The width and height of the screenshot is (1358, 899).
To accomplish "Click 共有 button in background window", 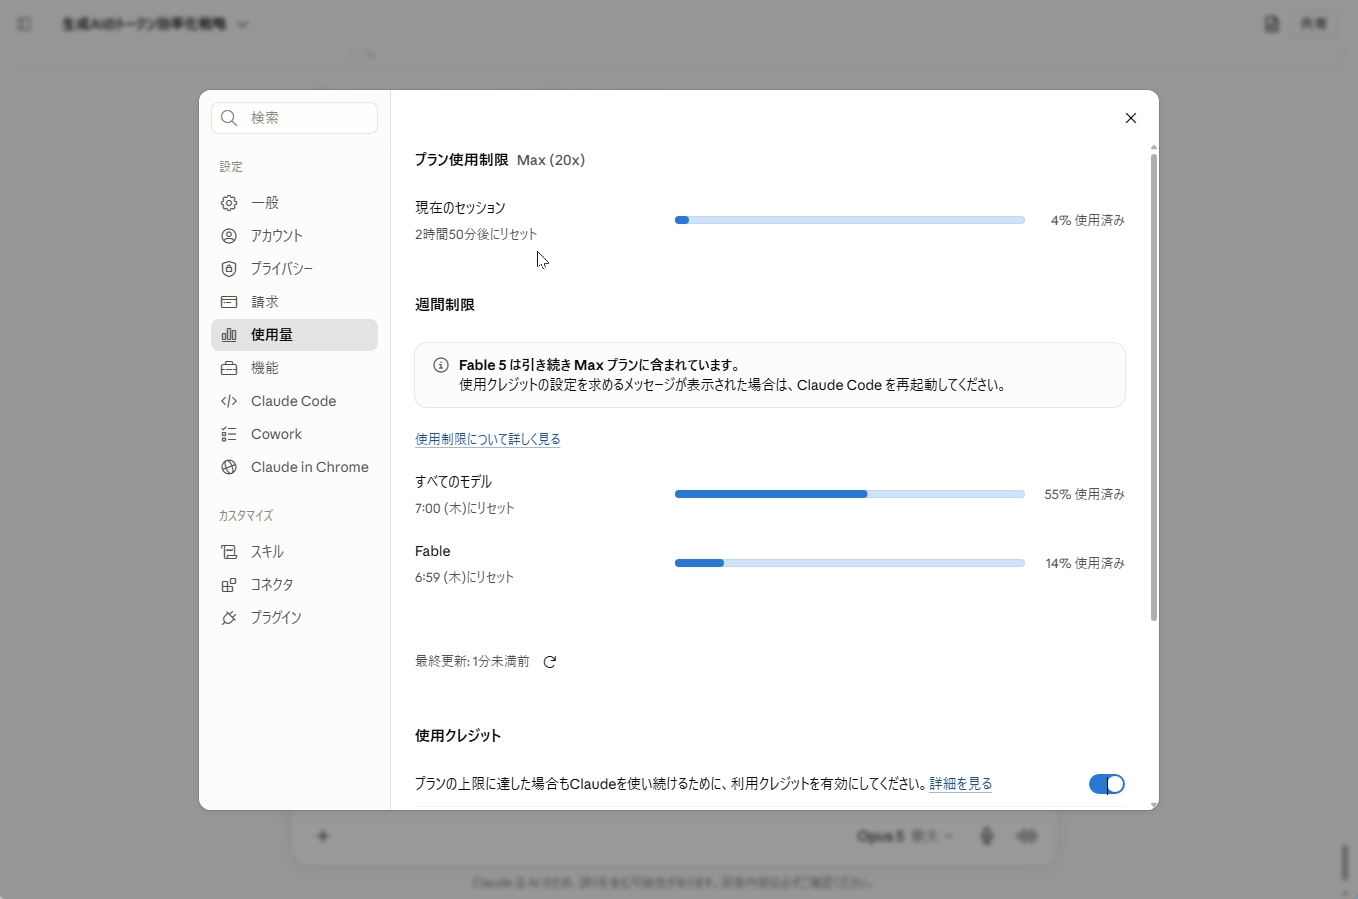I will pos(1313,24).
